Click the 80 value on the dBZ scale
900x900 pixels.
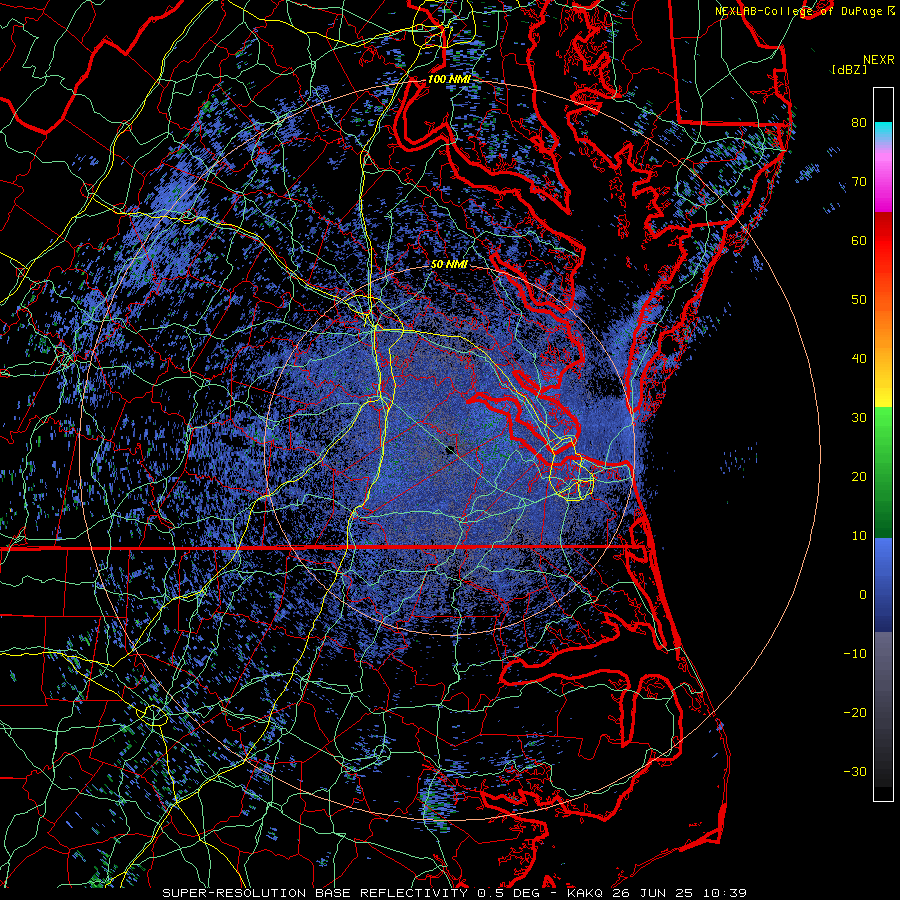click(x=859, y=123)
